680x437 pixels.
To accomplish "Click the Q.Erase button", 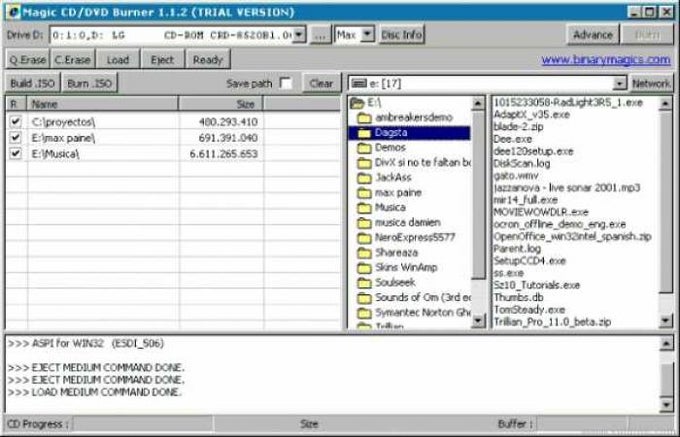I will click(28, 60).
